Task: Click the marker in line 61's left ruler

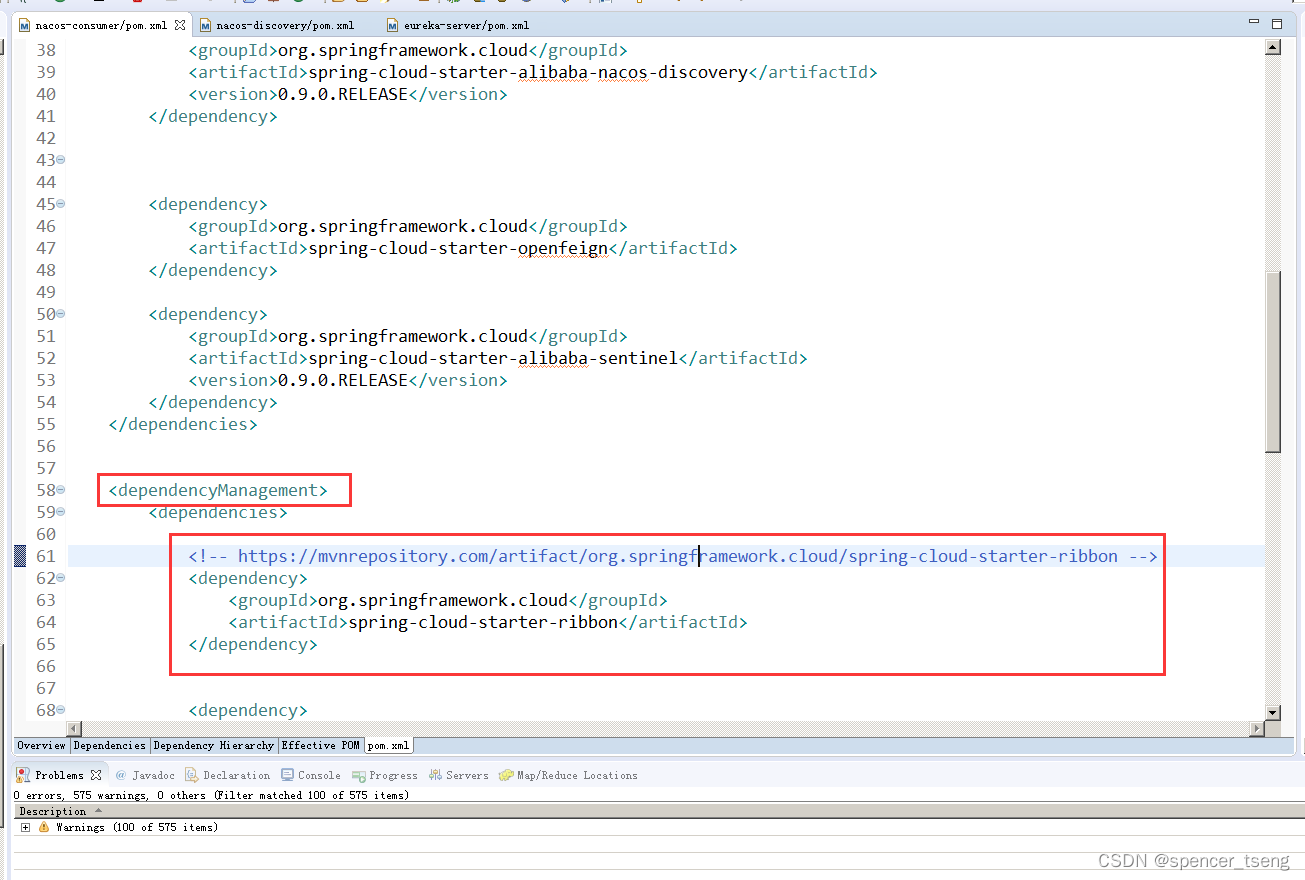Action: click(20, 556)
